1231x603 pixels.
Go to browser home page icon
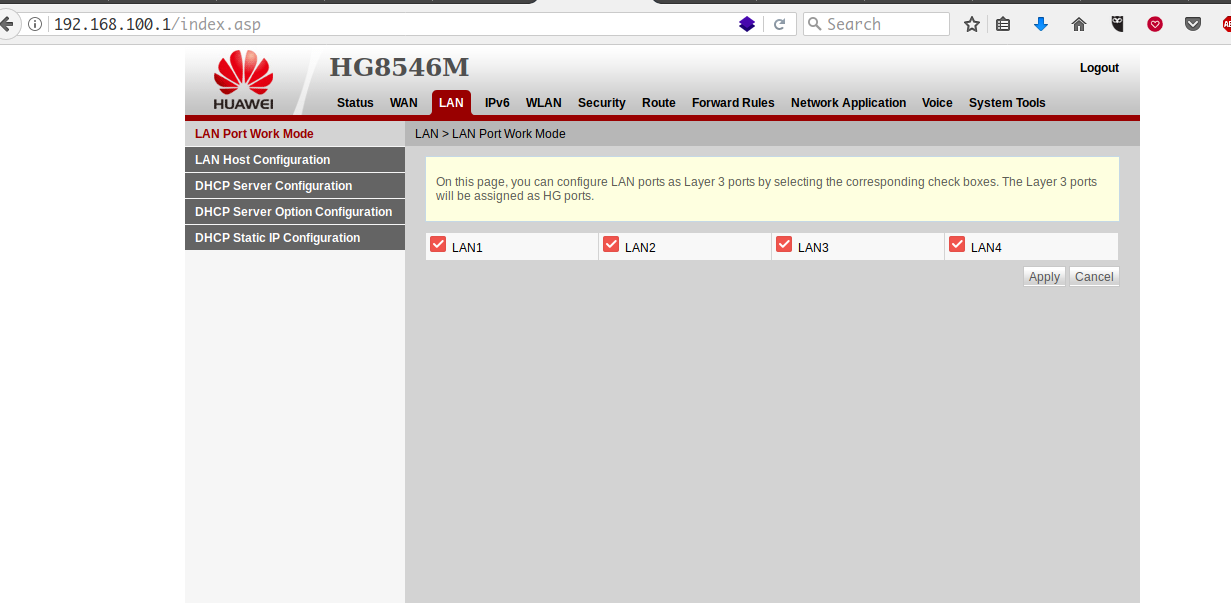(x=1078, y=24)
